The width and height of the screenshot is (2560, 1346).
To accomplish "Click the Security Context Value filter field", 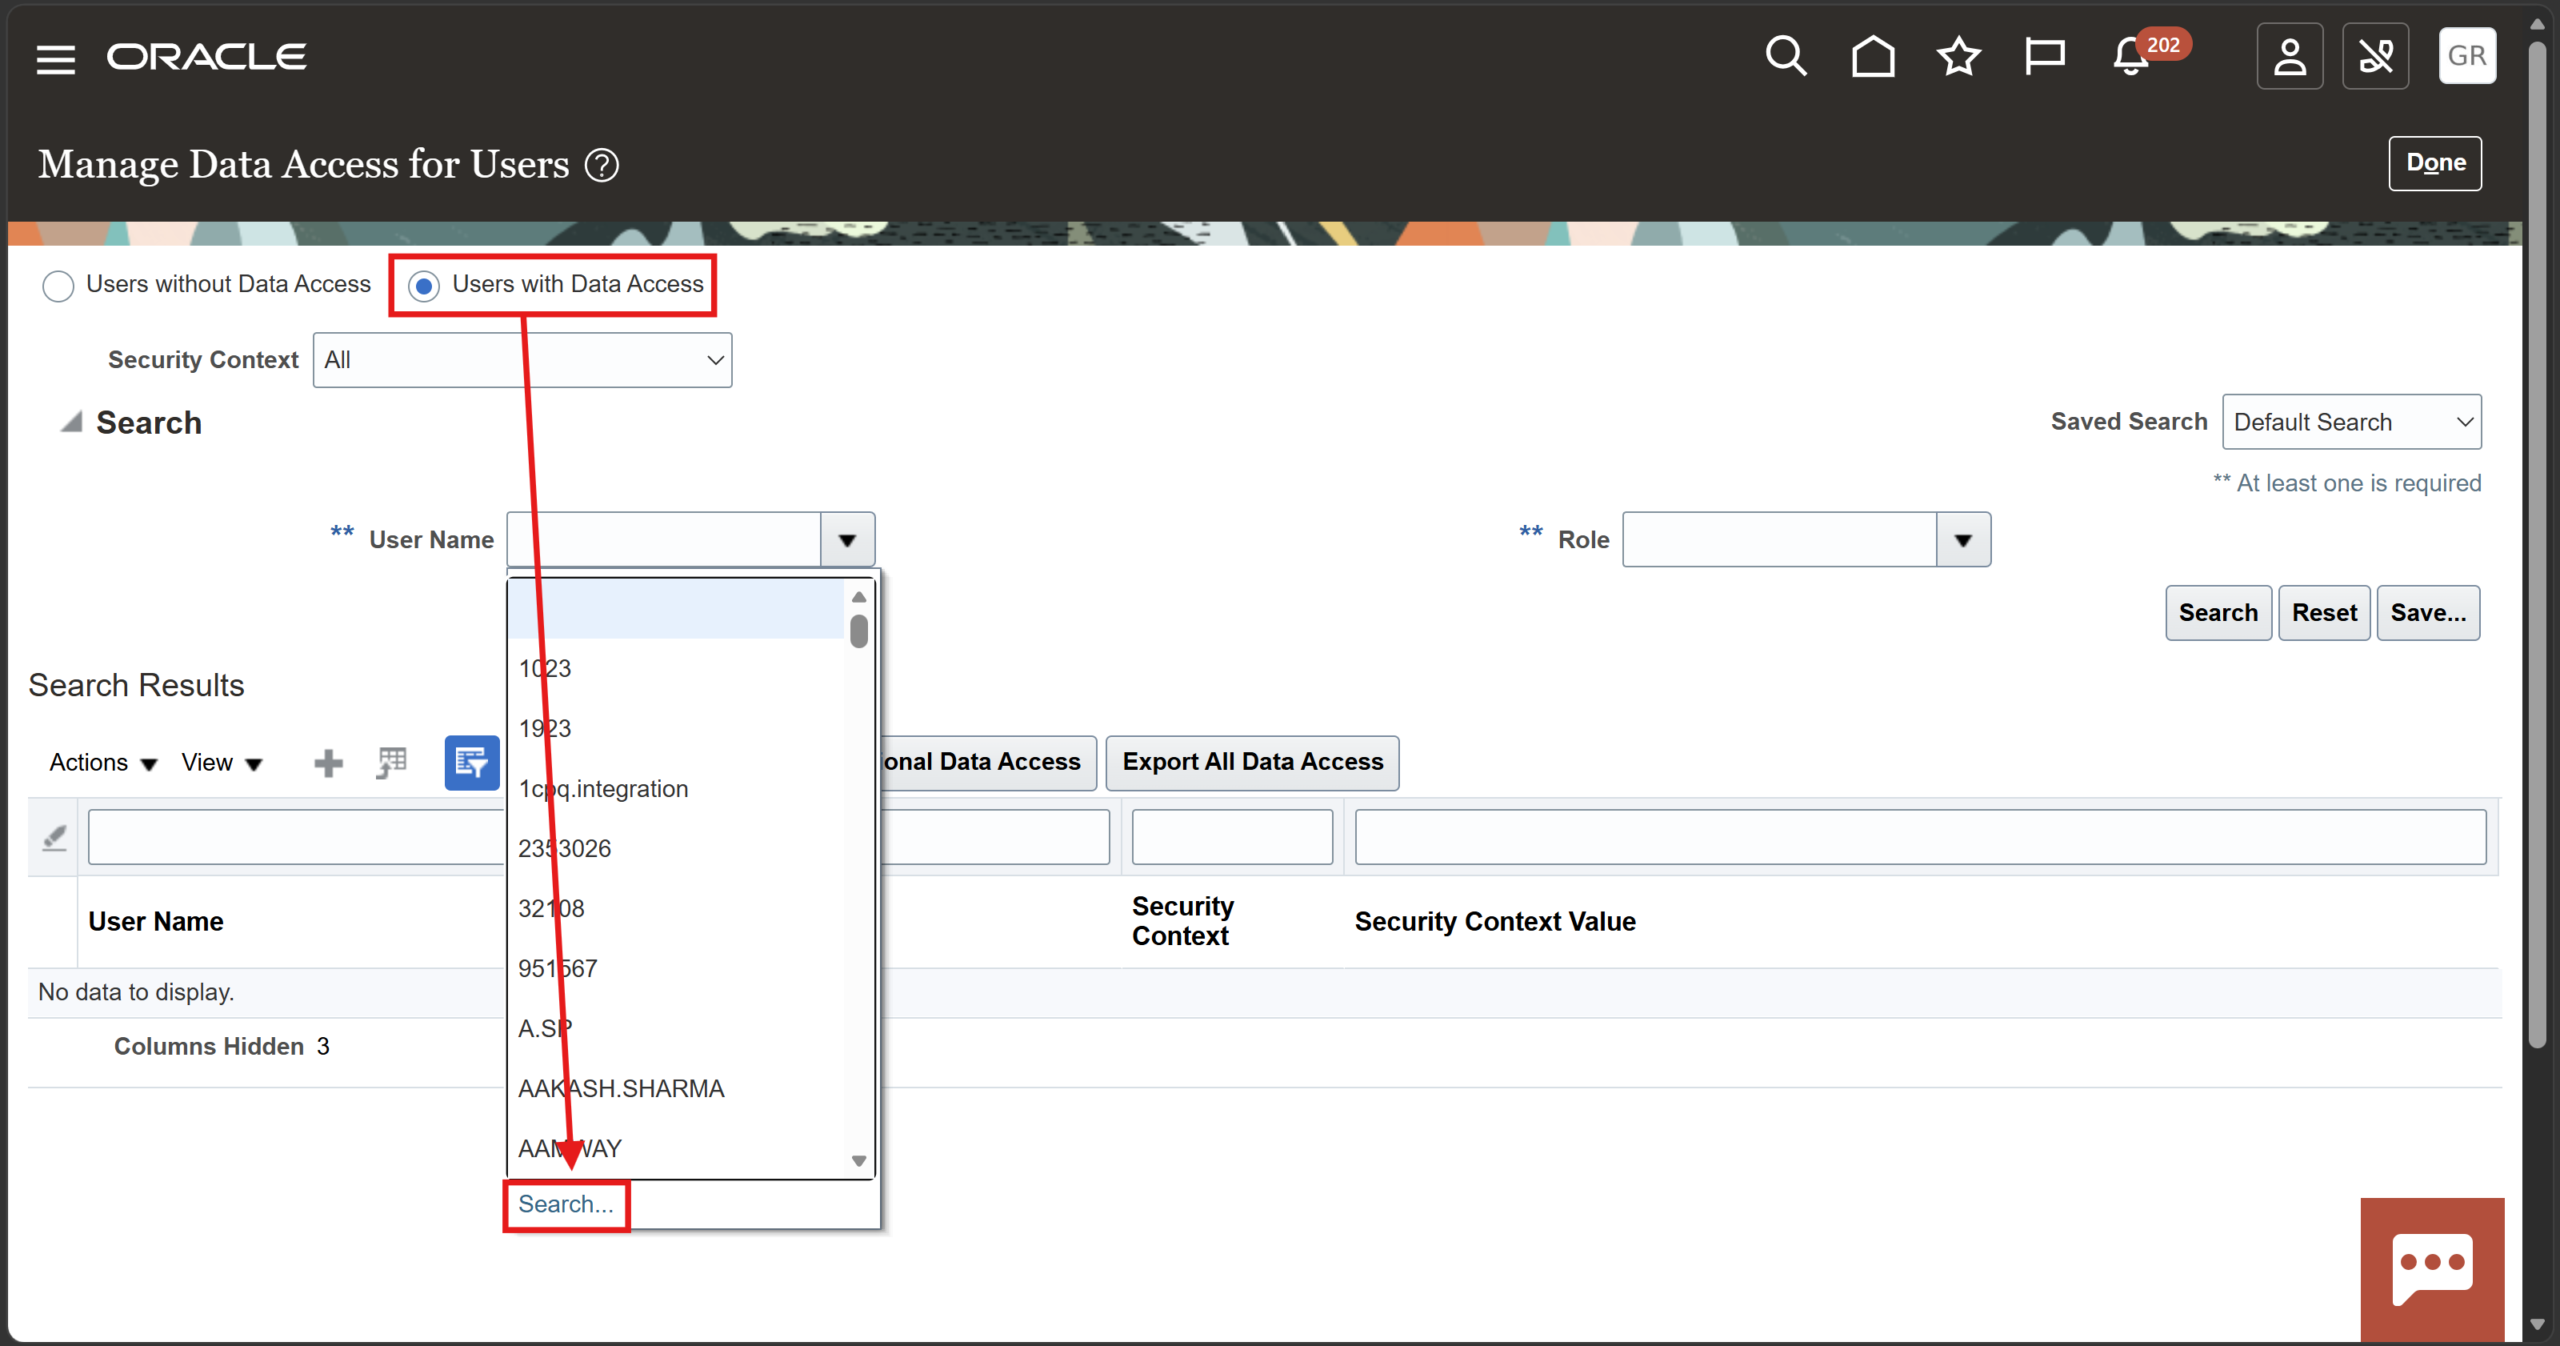I will (1920, 837).
